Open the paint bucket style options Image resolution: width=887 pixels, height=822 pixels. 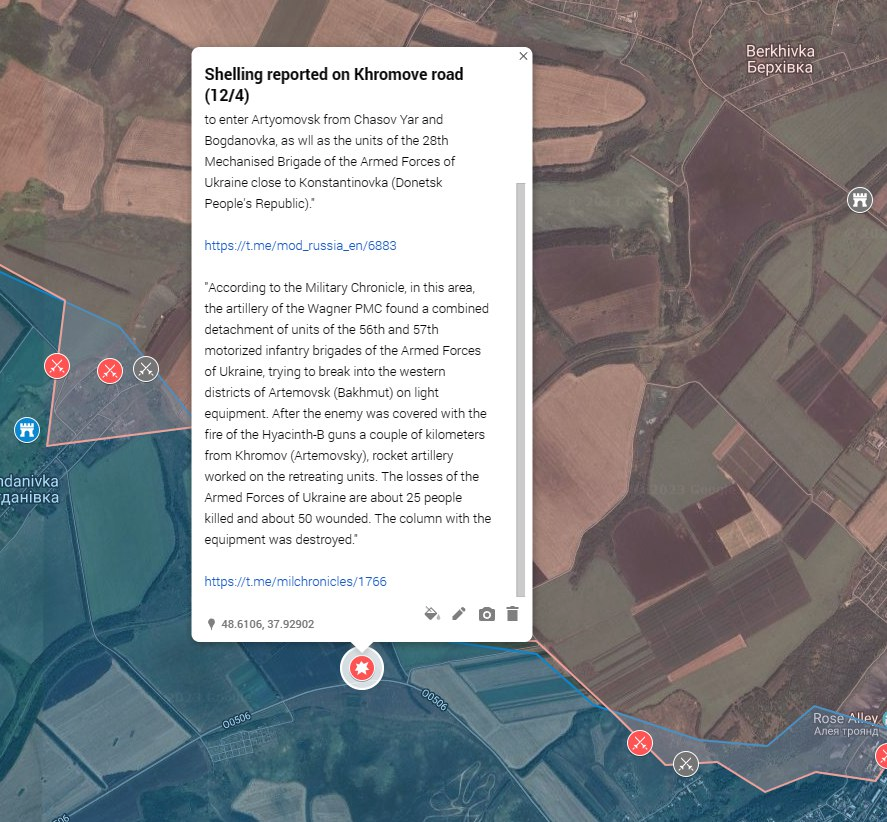coord(432,614)
